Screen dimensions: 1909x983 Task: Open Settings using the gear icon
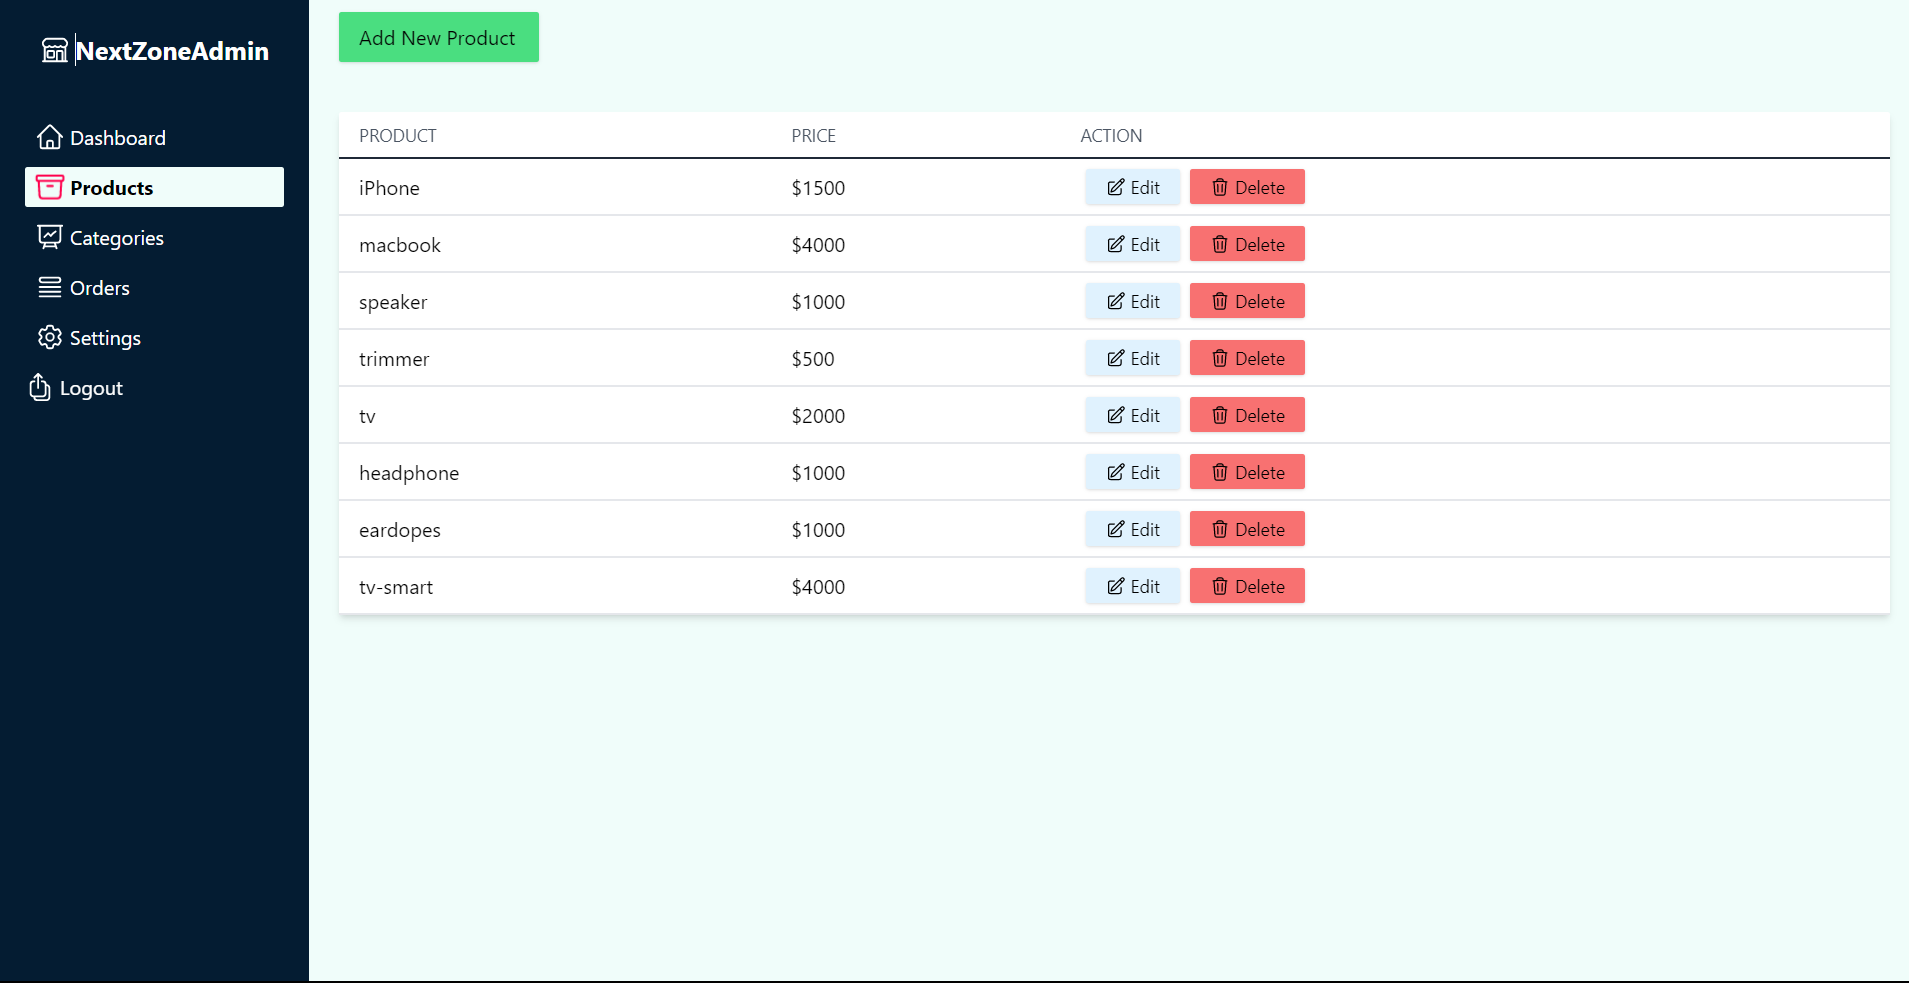(50, 337)
